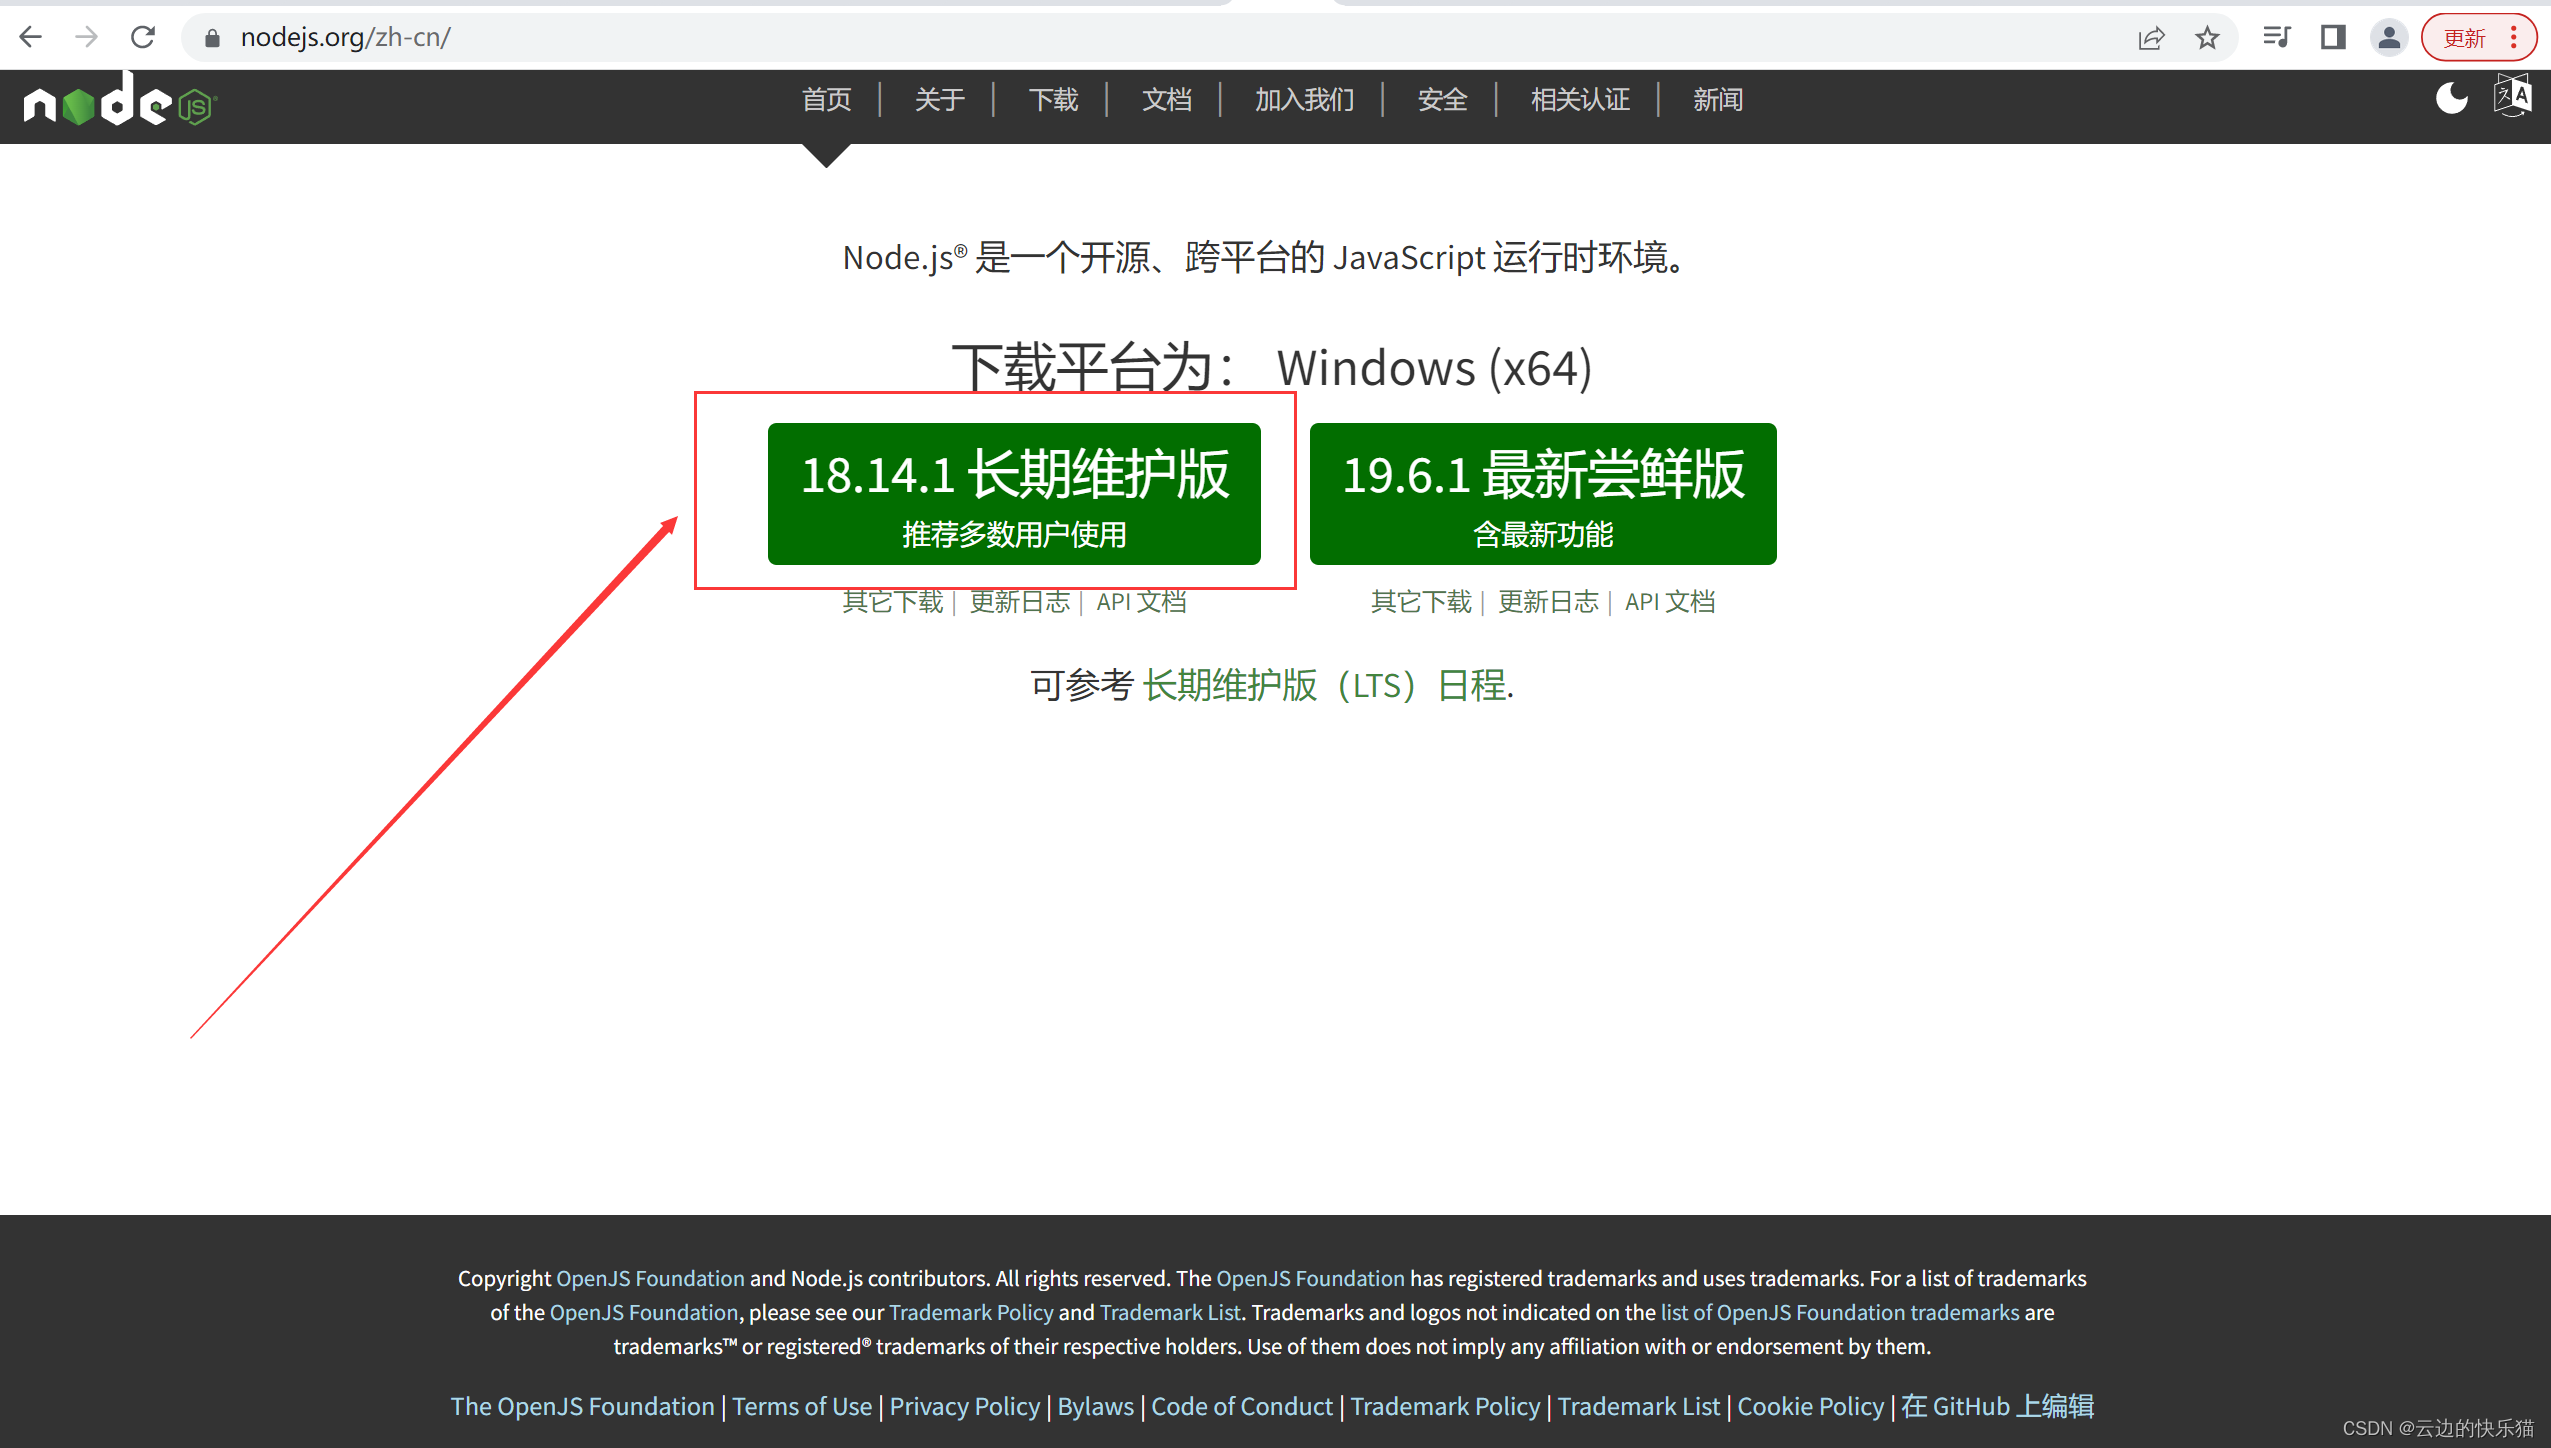Click the red 更新 update button
The height and width of the screenshot is (1448, 2551).
point(2464,38)
